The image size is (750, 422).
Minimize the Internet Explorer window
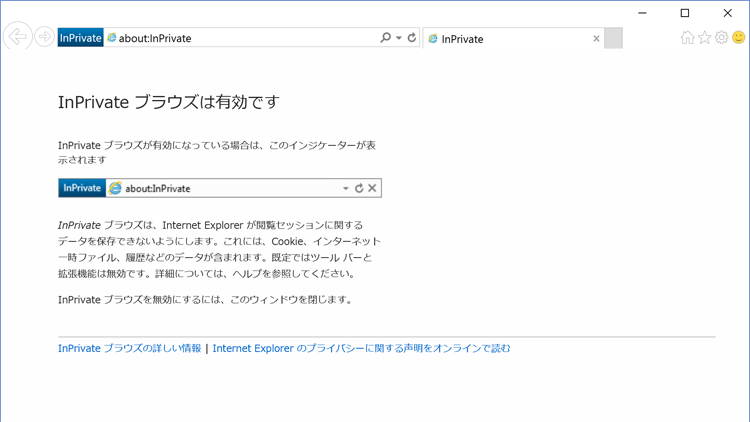(x=642, y=13)
